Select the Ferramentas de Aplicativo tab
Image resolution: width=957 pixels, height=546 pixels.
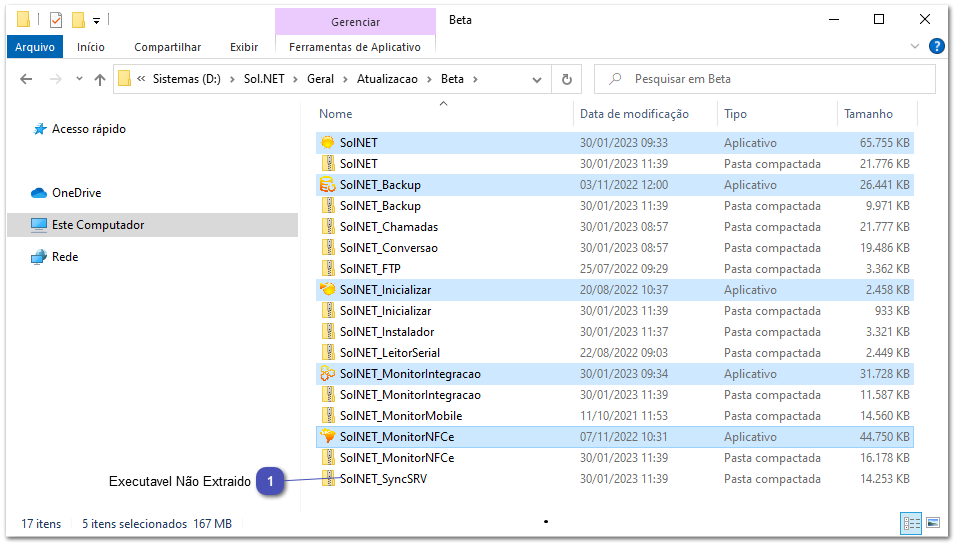tap(355, 47)
